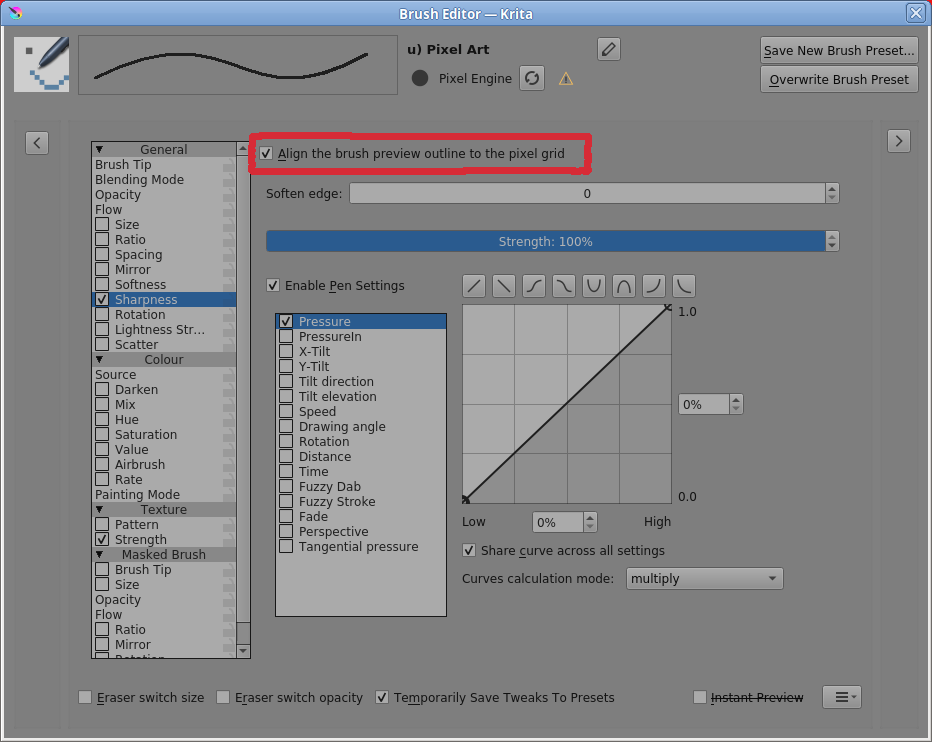Click the Soften edge slider bar
The image size is (932, 742).
pos(587,193)
